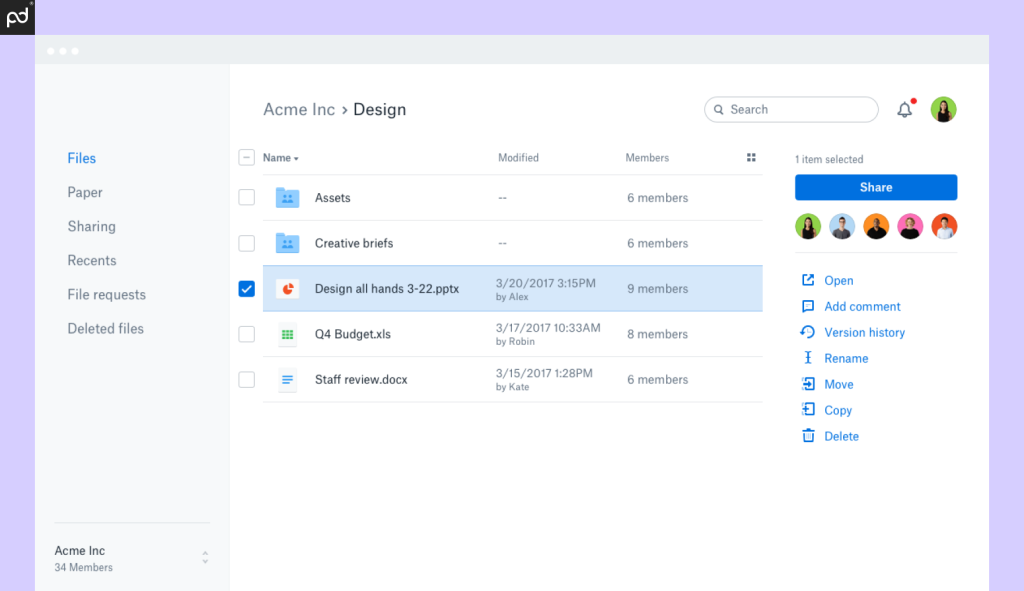Check the Staff review.docx checkbox

246,379
